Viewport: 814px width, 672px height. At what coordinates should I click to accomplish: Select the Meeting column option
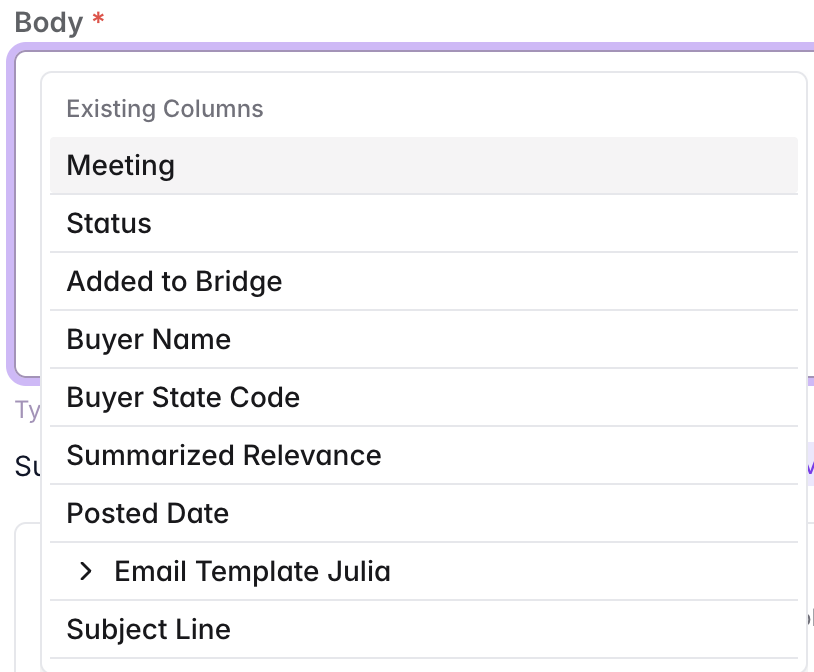pyautogui.click(x=121, y=165)
